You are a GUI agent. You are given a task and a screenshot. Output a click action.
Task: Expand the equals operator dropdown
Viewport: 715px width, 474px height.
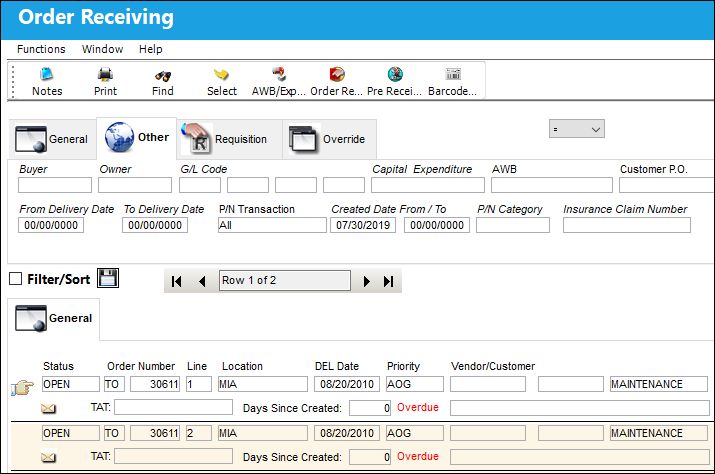(577, 129)
